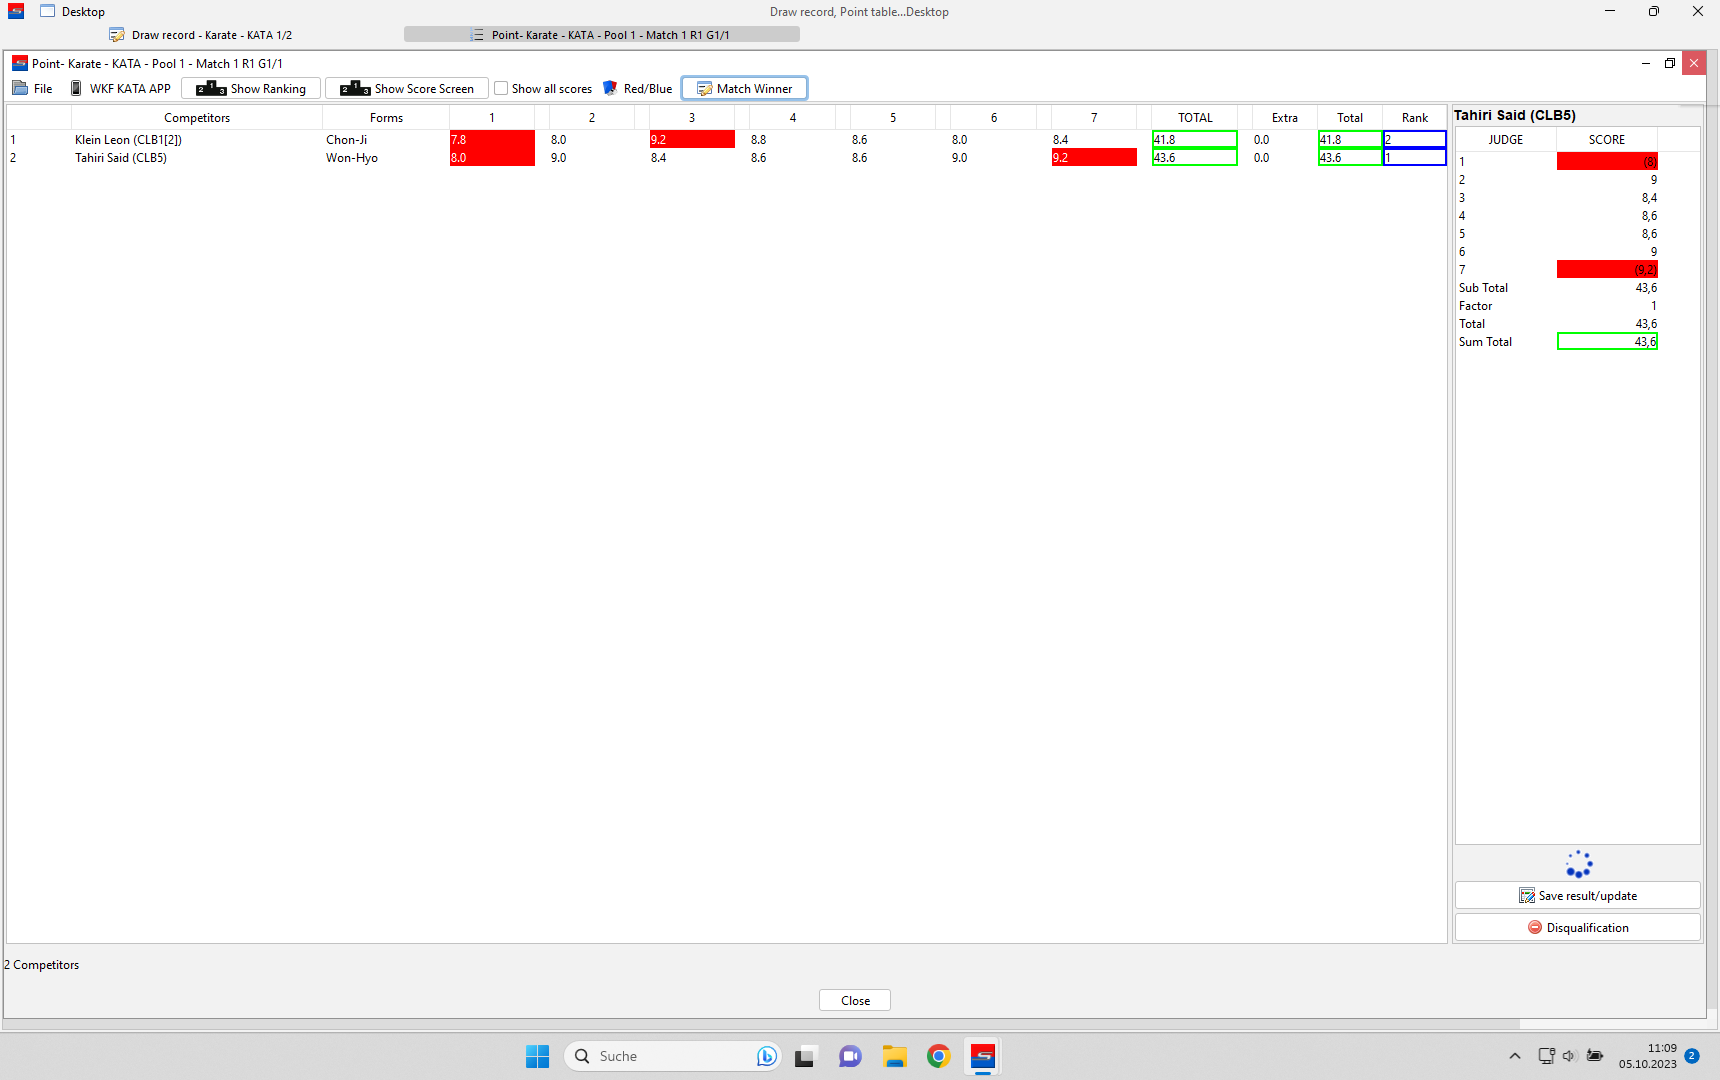Click the network icon in system tray
Image resolution: width=1720 pixels, height=1080 pixels.
(x=1546, y=1056)
